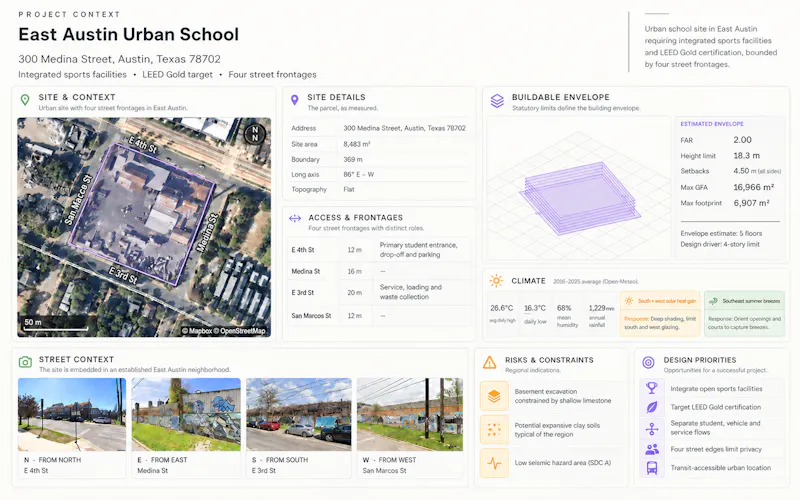Click the FAR value 2.00
Image resolution: width=800 pixels, height=500 pixels.
tap(742, 140)
